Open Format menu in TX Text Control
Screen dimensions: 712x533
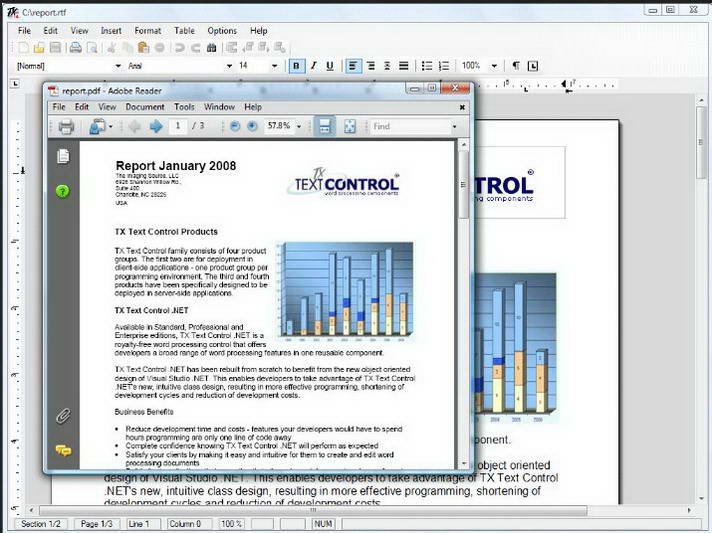[148, 31]
